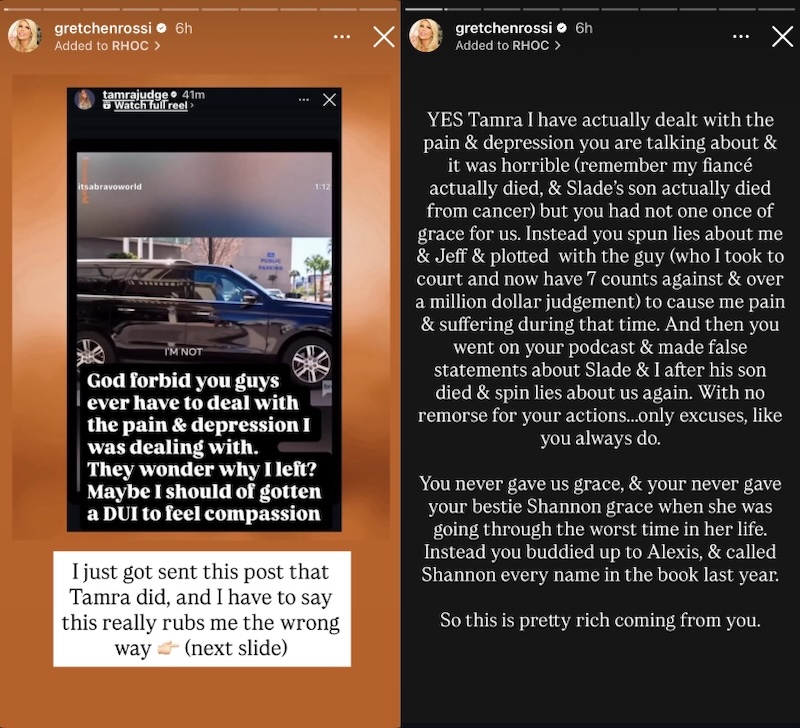Open more options on the black story
The height and width of the screenshot is (728, 800).
point(741,37)
